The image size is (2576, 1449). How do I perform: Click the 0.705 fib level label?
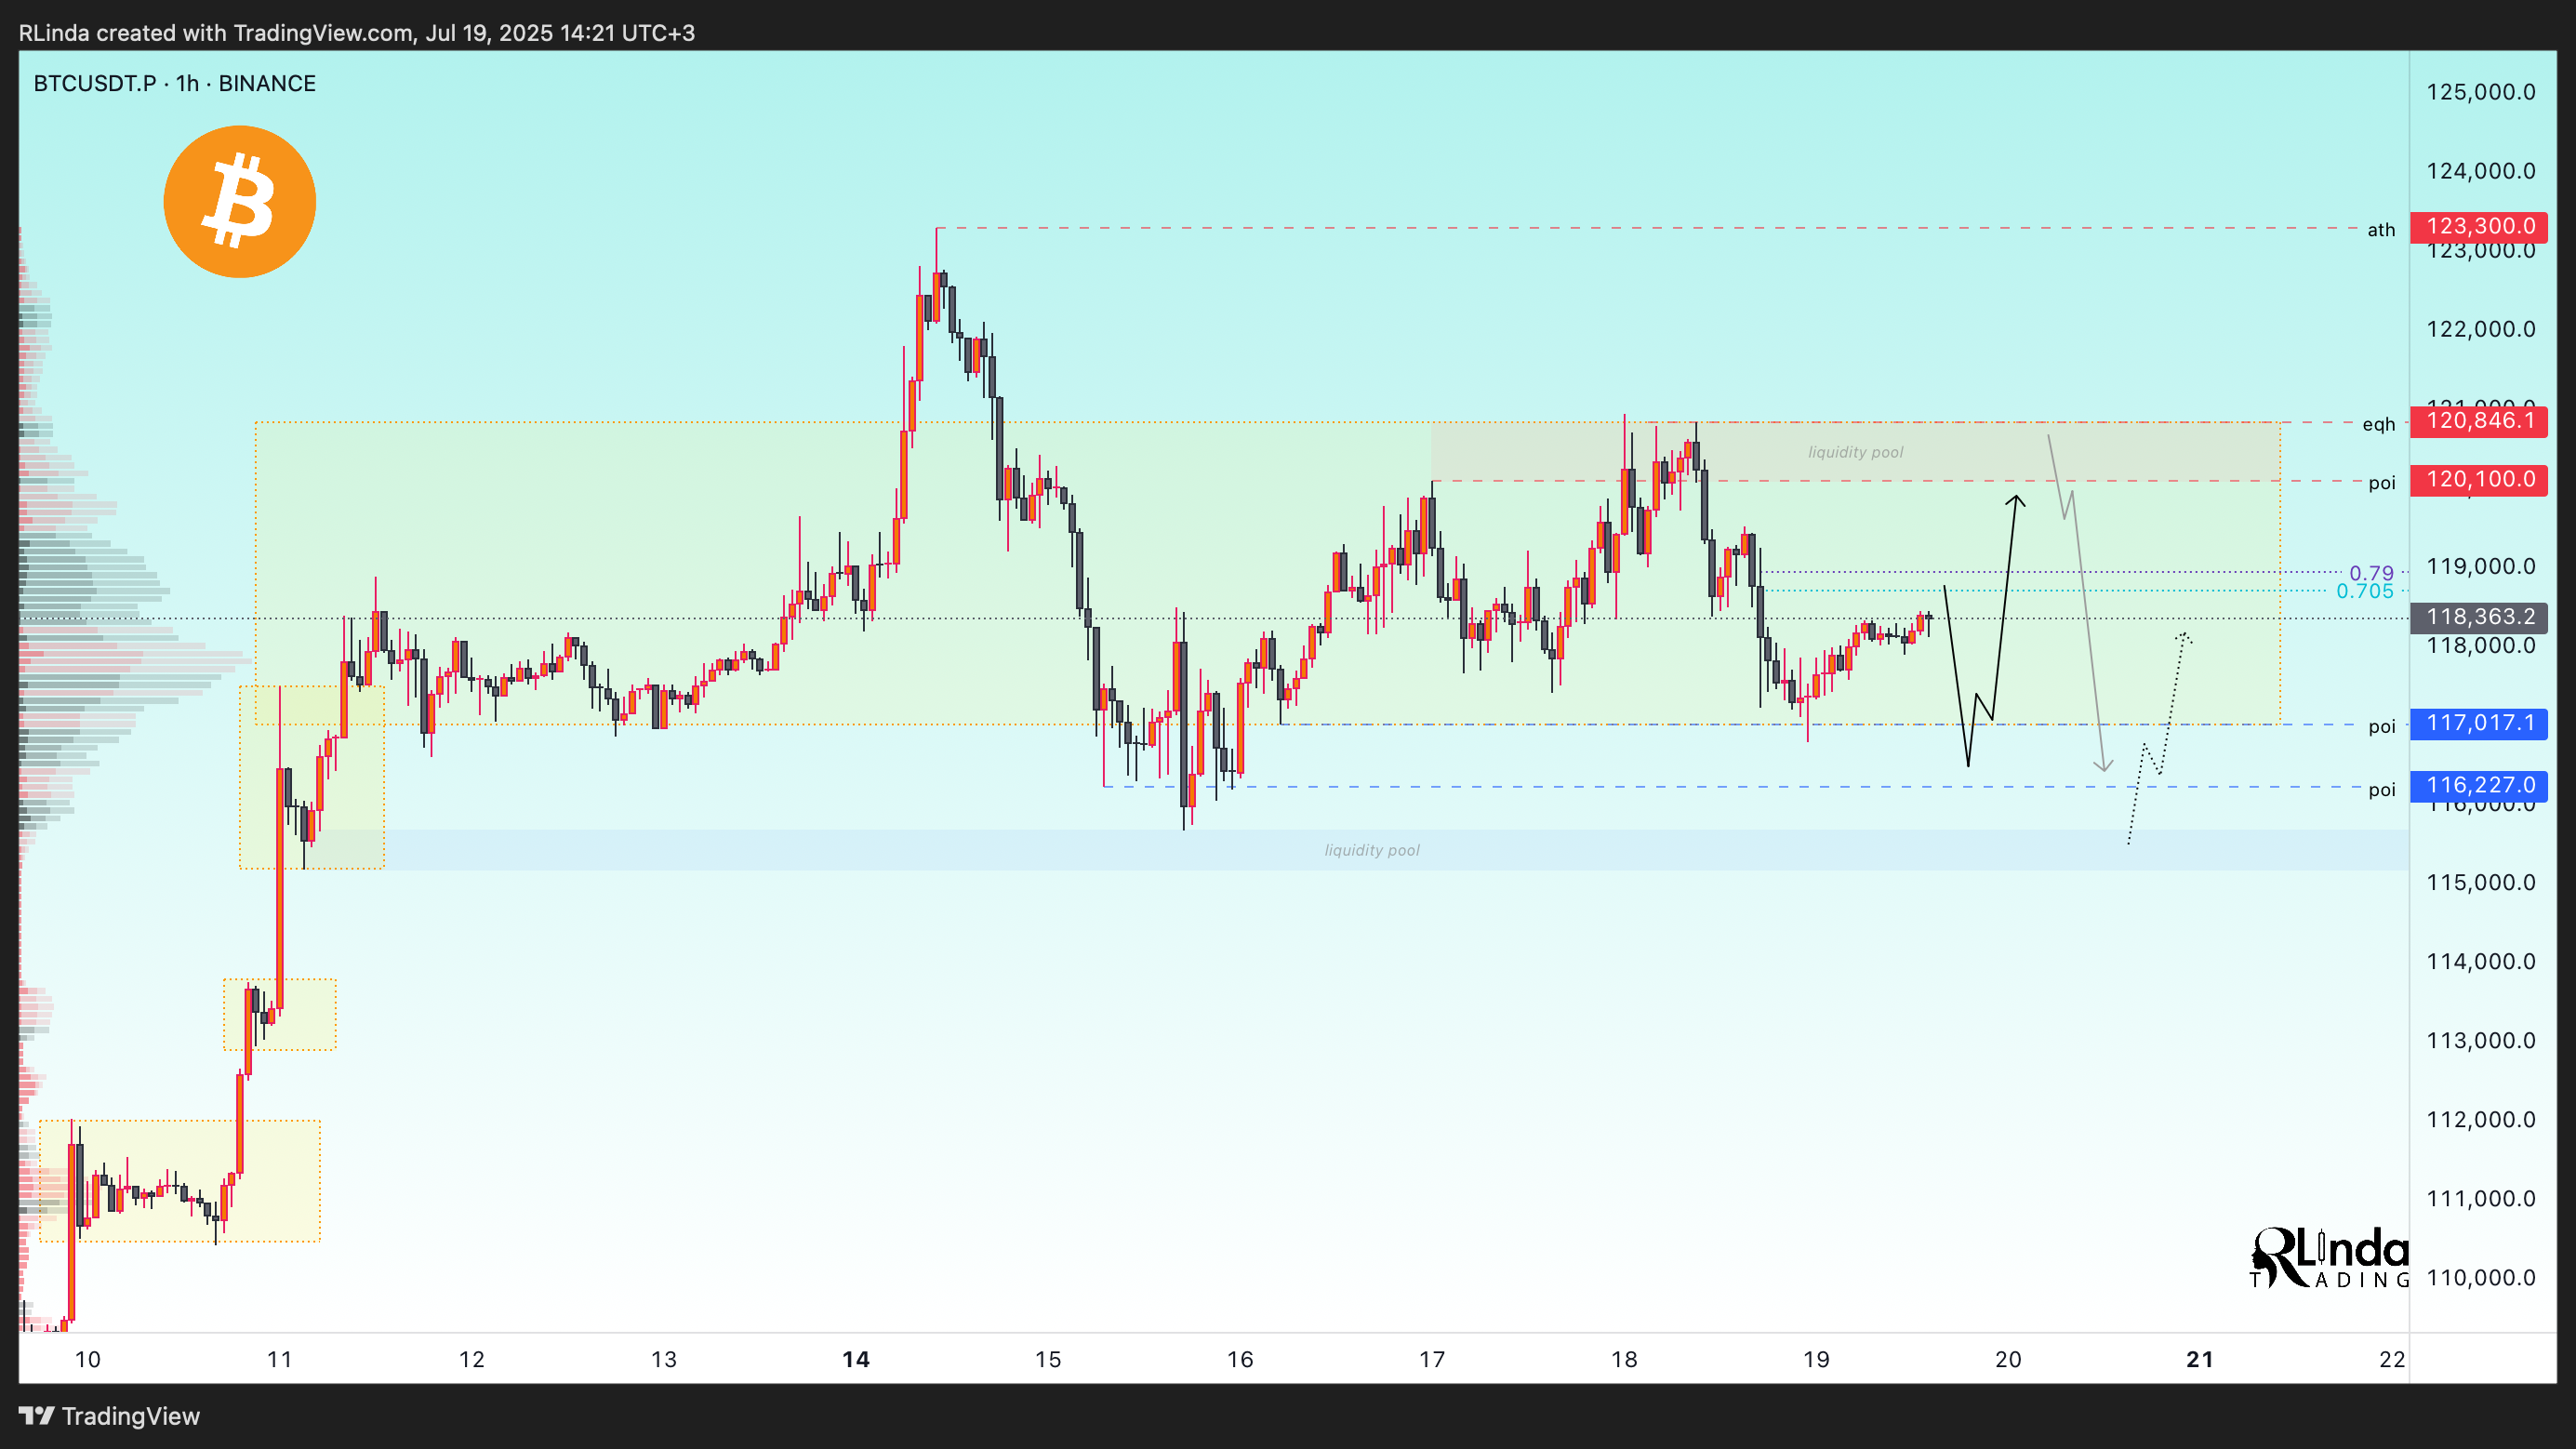click(x=2365, y=591)
